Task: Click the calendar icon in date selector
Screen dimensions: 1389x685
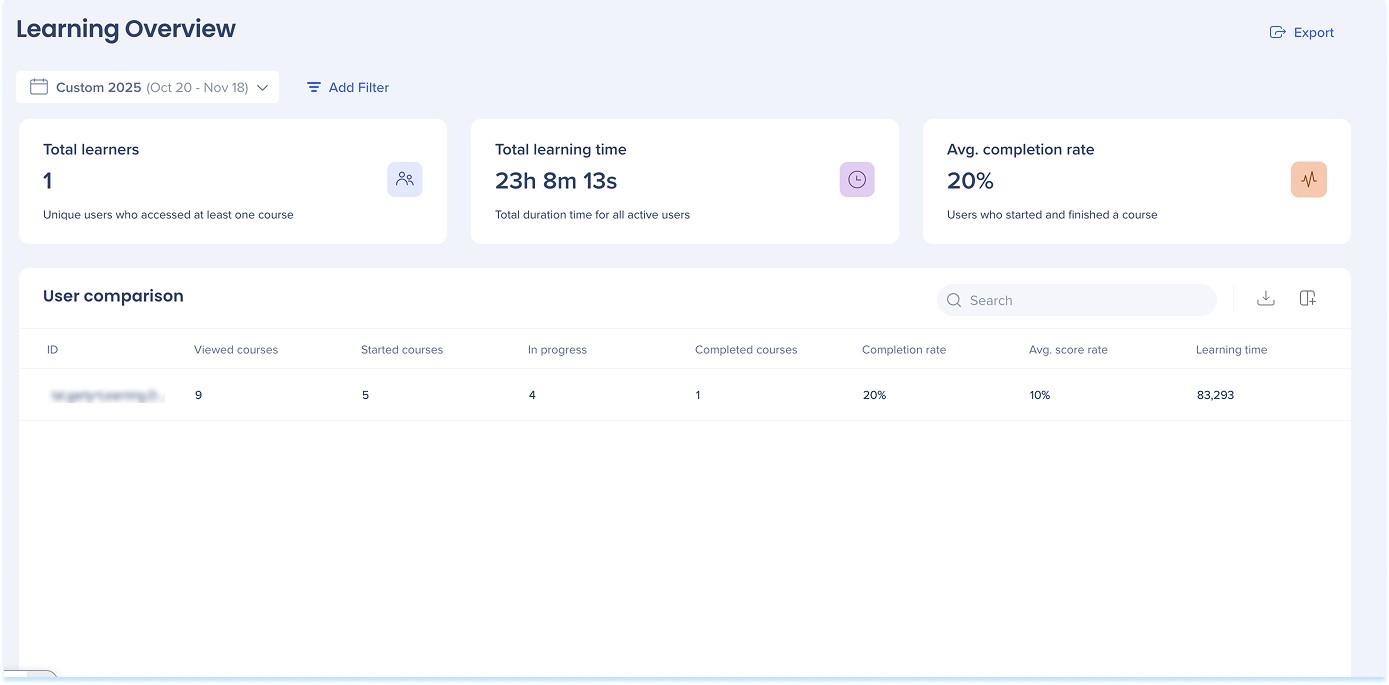Action: (39, 87)
